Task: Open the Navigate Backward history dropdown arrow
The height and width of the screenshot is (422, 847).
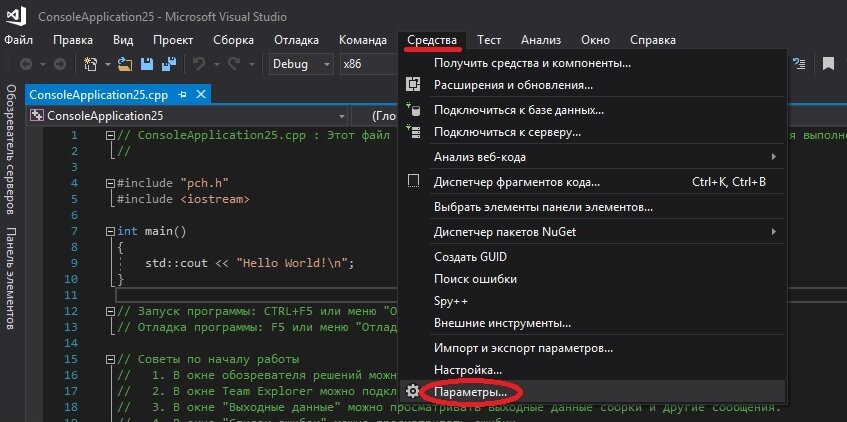Action: [43, 64]
